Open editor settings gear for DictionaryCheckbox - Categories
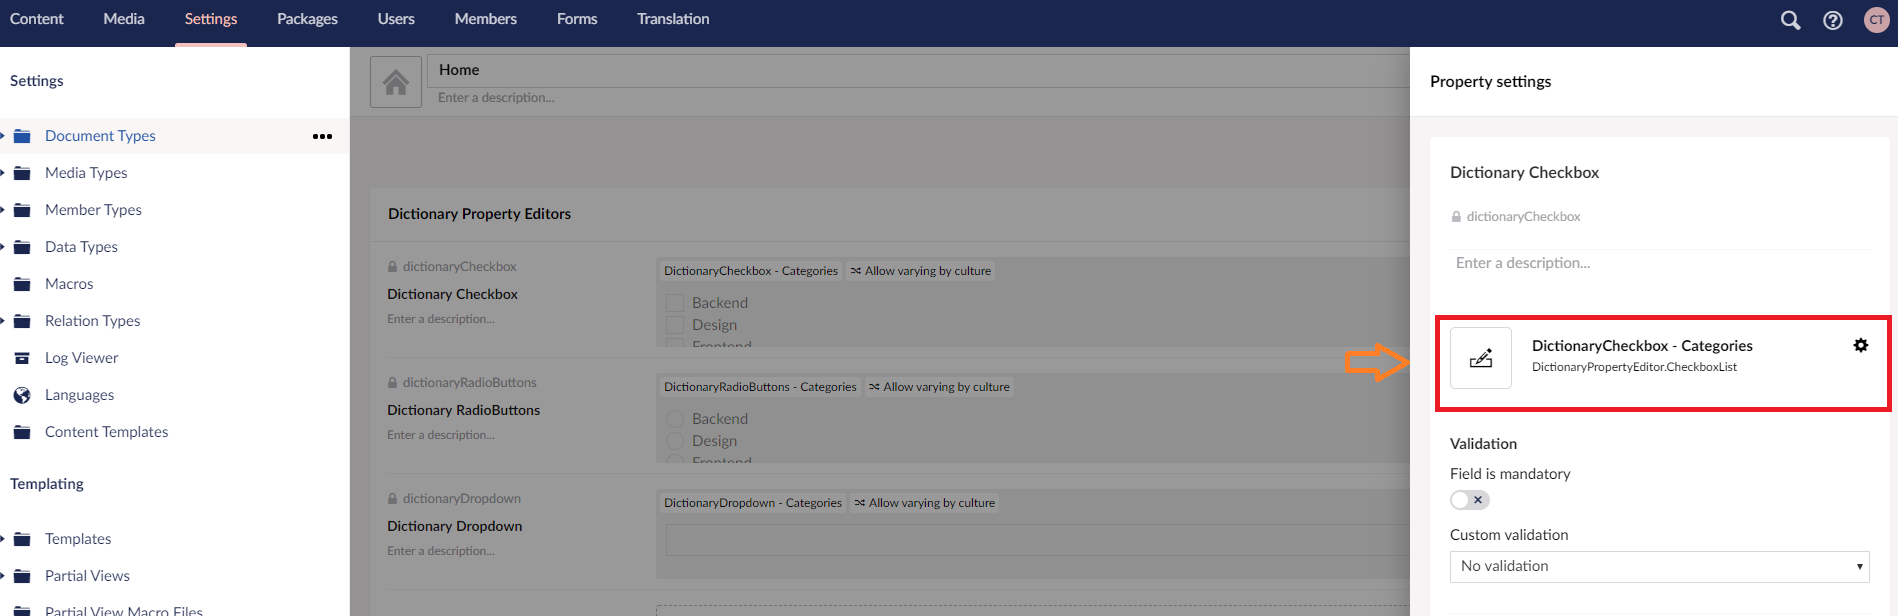 [x=1861, y=345]
